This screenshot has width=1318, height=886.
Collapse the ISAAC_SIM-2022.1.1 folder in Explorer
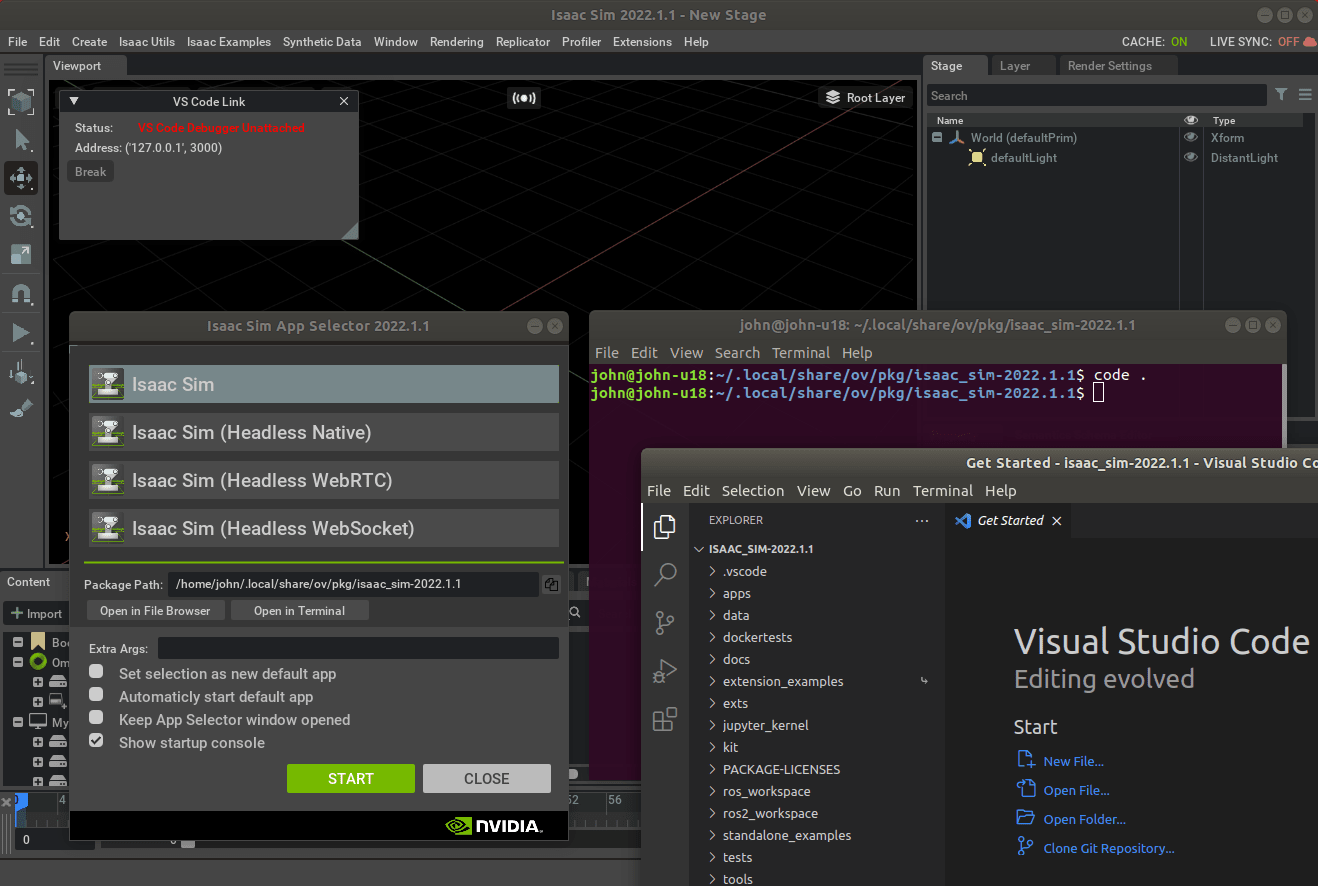tap(700, 549)
